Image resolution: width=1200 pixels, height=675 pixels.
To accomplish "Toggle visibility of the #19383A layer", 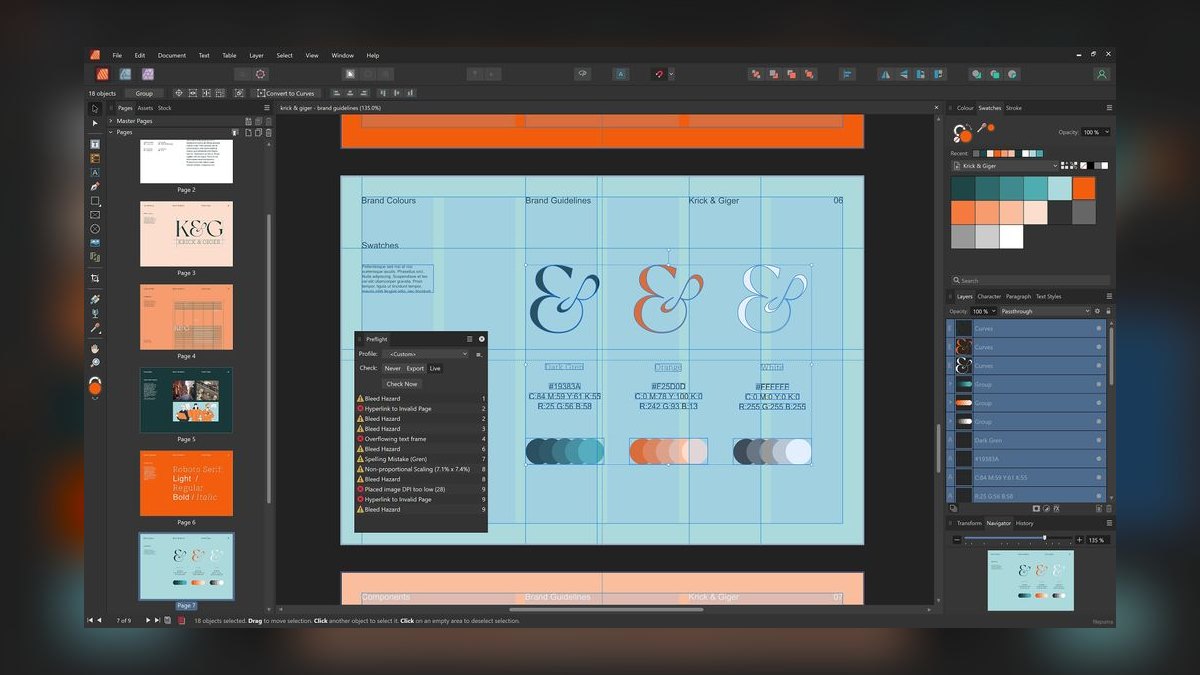I will (1098, 459).
